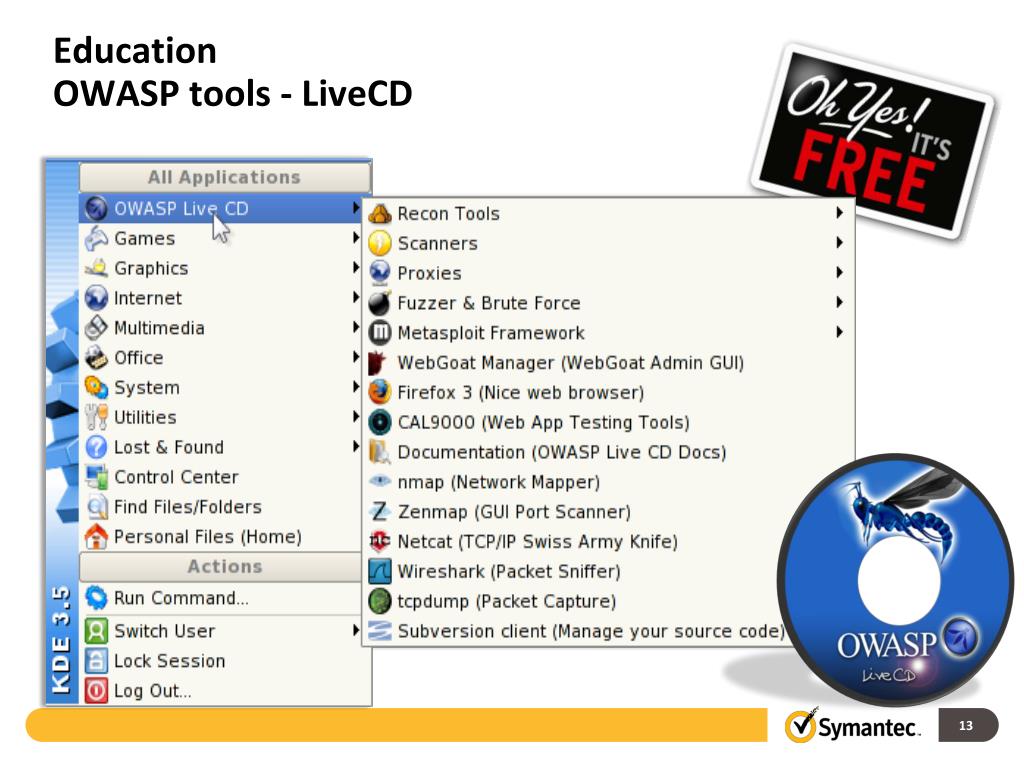Click the Multimedia category icon

point(96,328)
